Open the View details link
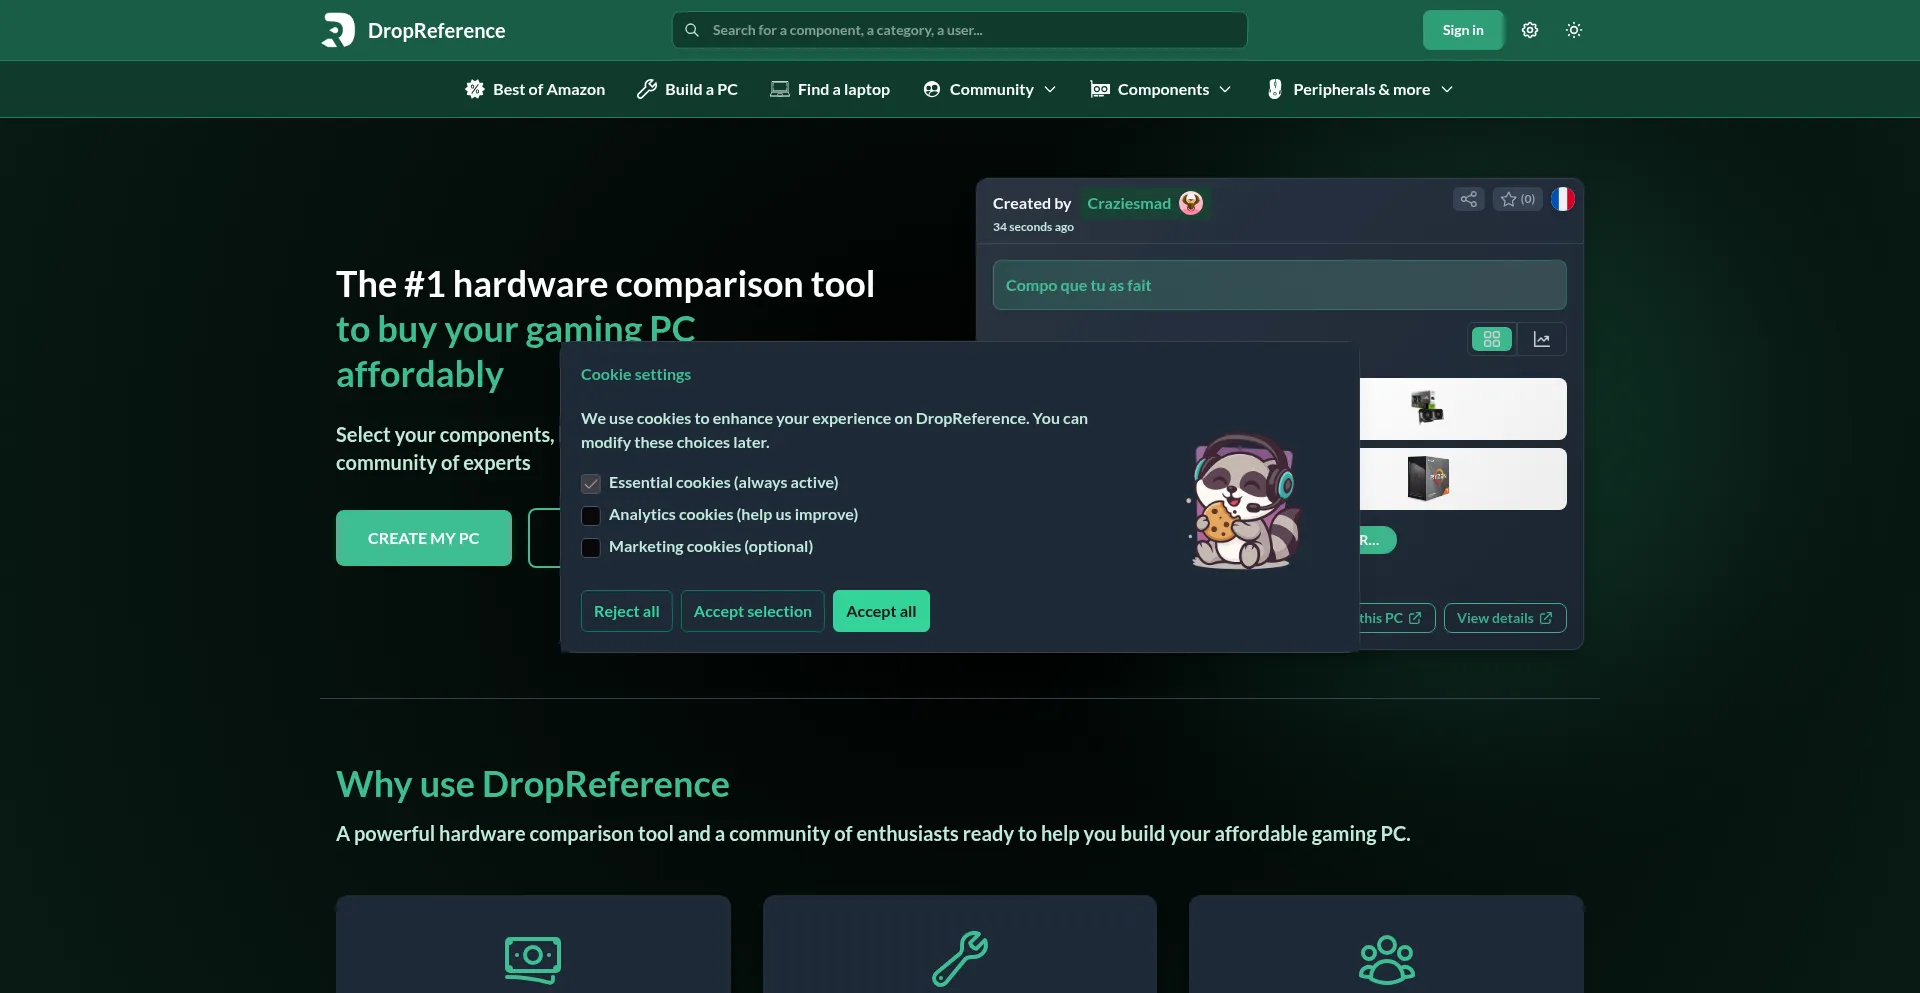Image resolution: width=1920 pixels, height=993 pixels. pos(1504,618)
